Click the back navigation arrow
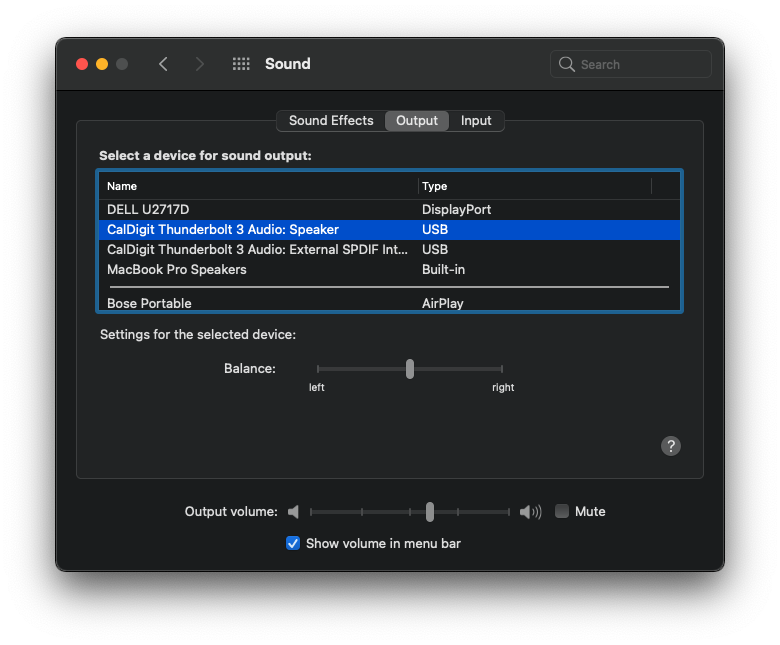The image size is (780, 645). pos(163,64)
